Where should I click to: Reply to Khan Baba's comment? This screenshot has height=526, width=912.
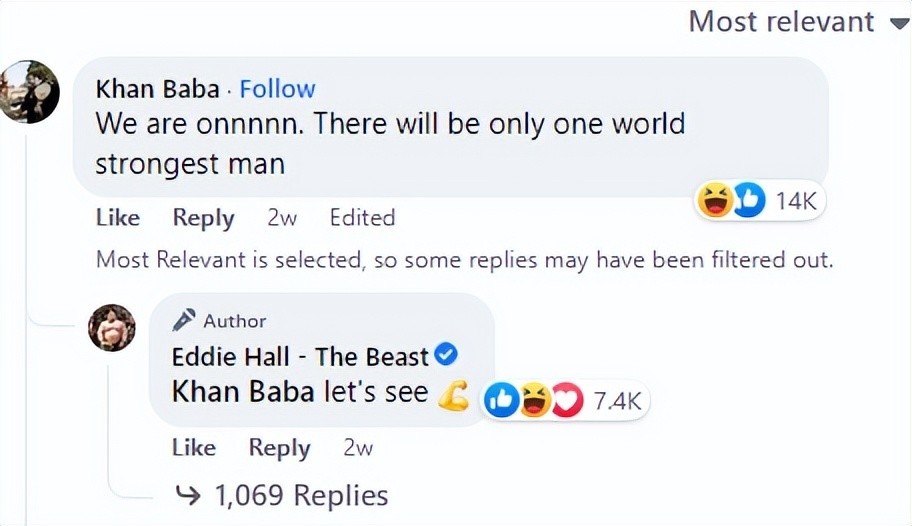click(203, 217)
